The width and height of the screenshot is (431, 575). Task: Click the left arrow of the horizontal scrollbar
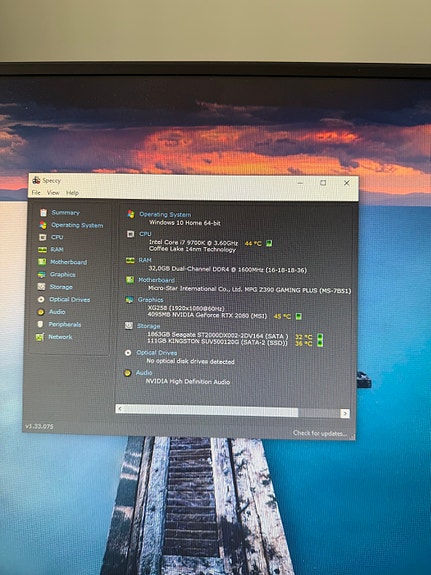click(x=120, y=409)
